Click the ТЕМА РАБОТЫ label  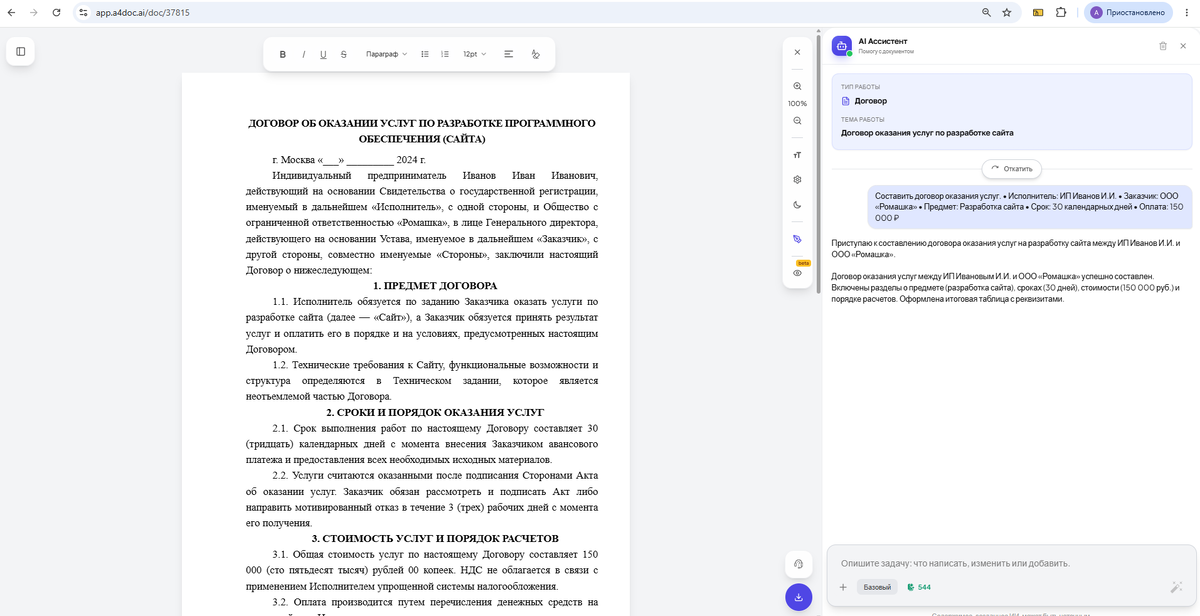861,119
